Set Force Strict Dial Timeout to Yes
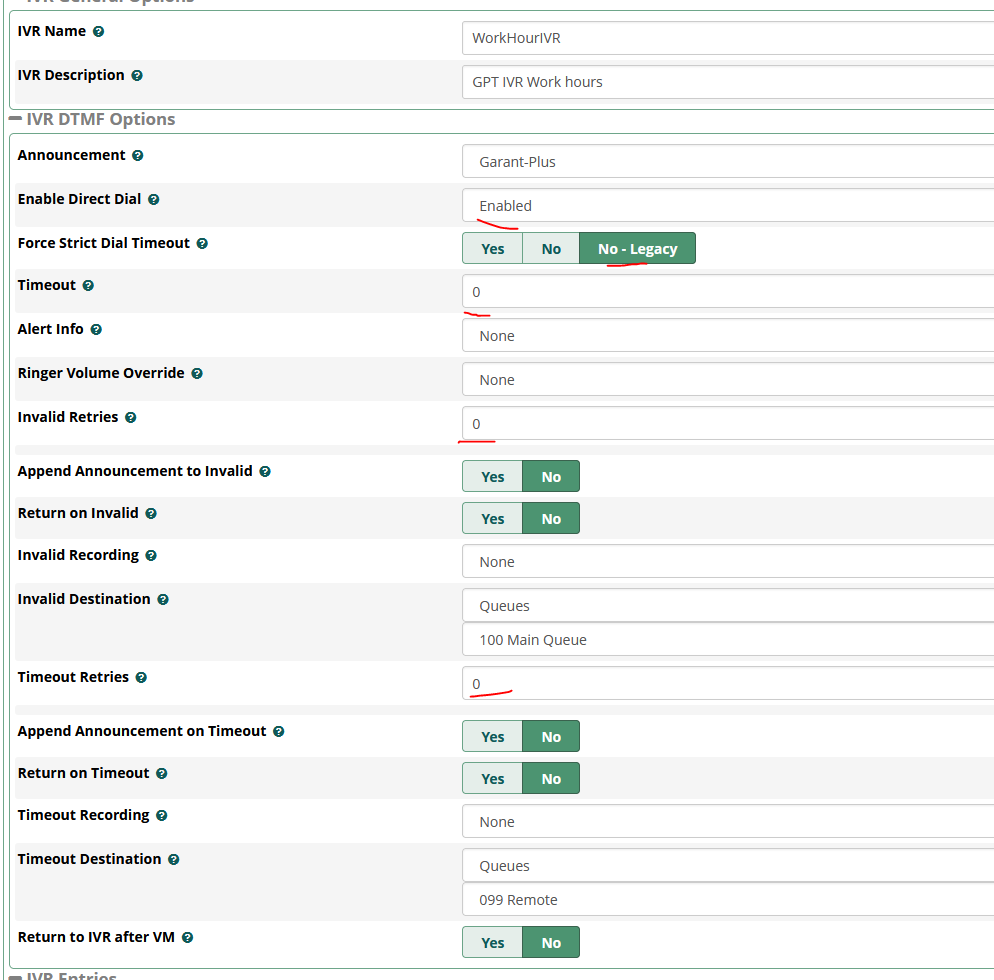 (x=492, y=249)
